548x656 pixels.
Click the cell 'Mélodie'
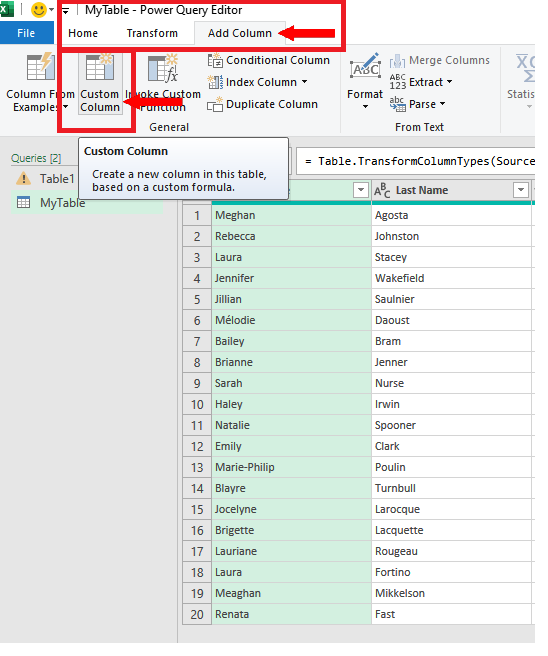click(292, 320)
